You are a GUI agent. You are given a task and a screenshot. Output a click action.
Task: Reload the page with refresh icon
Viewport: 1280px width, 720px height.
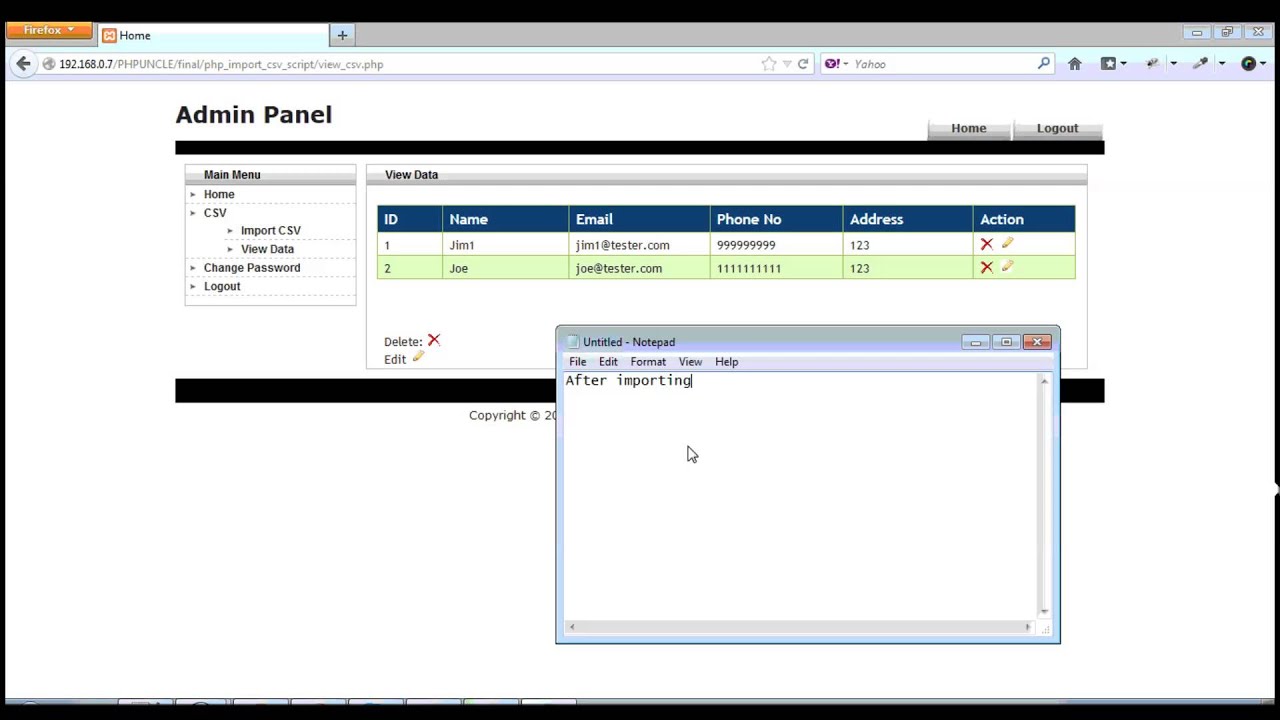point(803,64)
